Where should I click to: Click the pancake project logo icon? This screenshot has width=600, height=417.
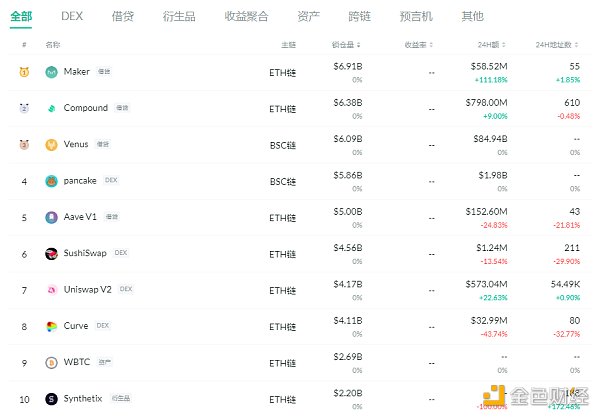(51, 181)
